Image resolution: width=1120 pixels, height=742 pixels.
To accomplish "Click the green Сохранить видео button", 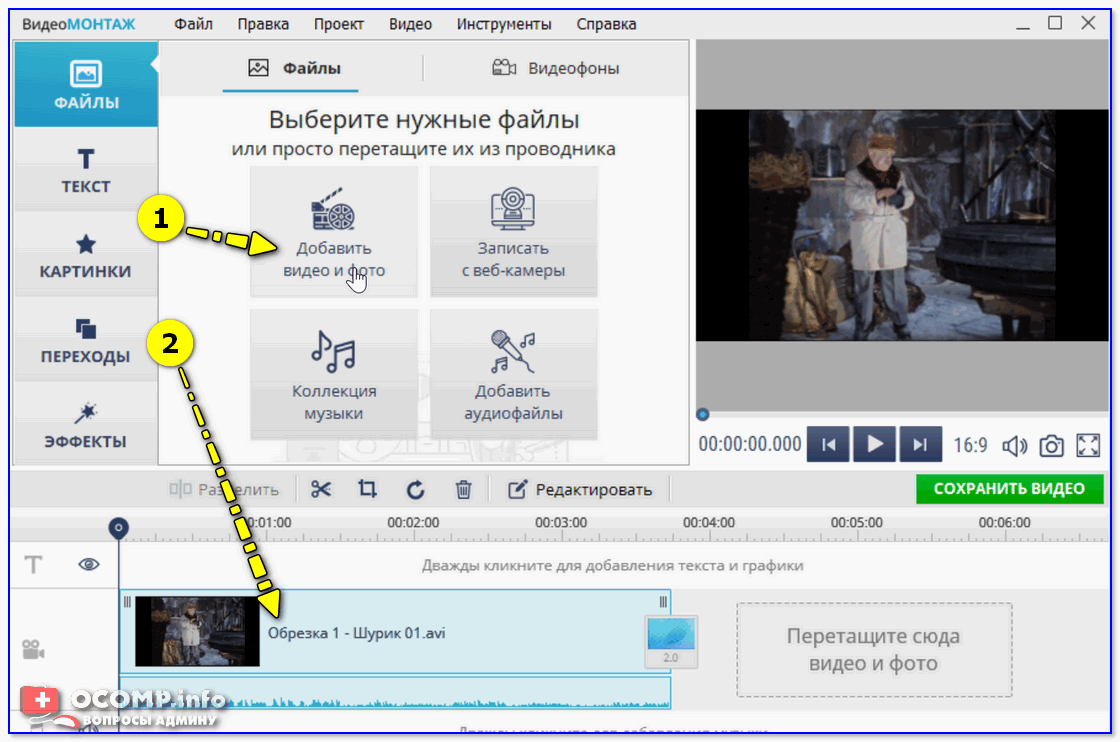I will (x=1009, y=489).
